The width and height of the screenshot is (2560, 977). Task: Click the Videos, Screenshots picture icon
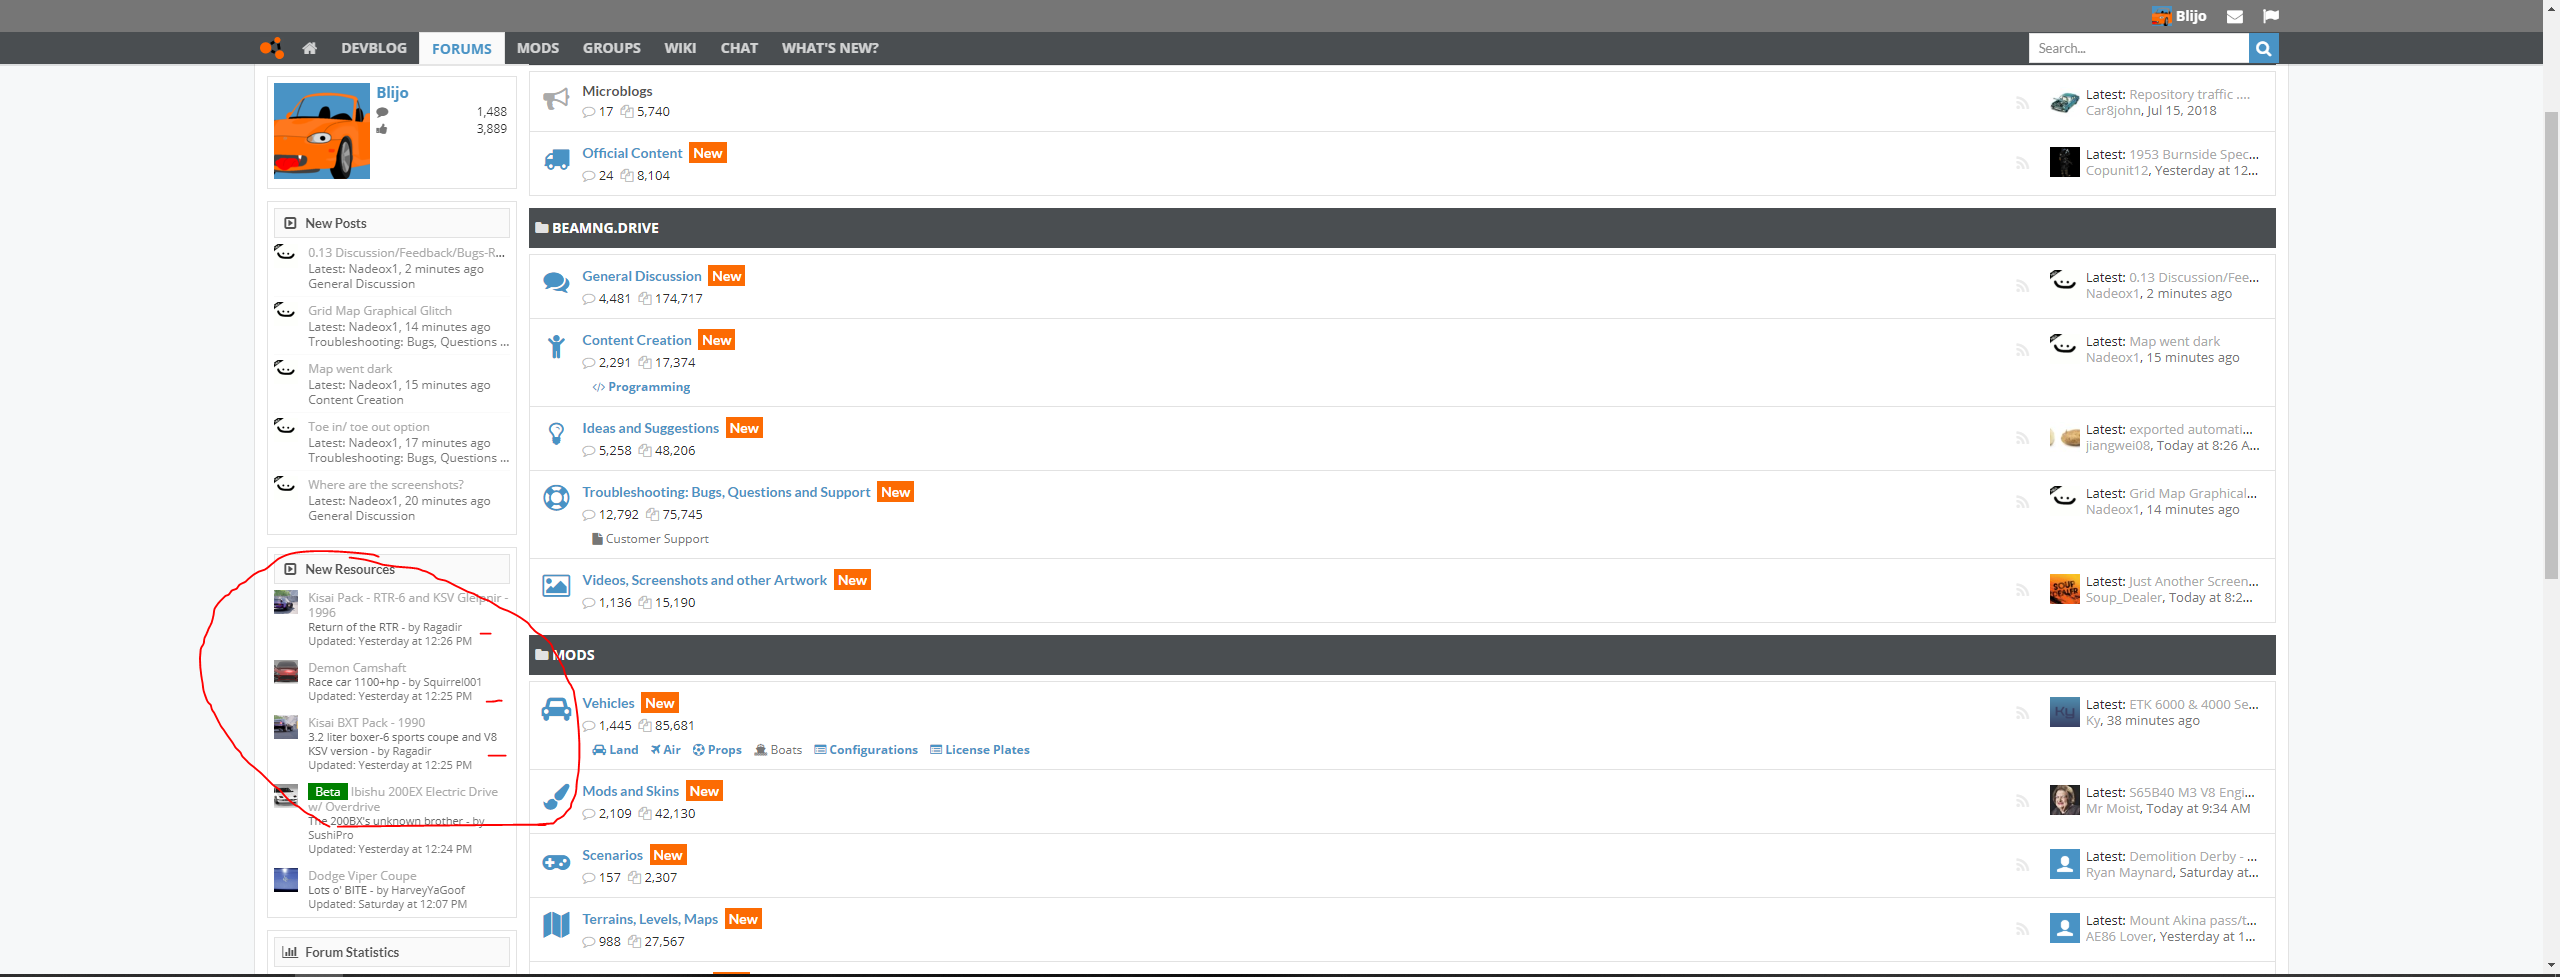tap(556, 585)
